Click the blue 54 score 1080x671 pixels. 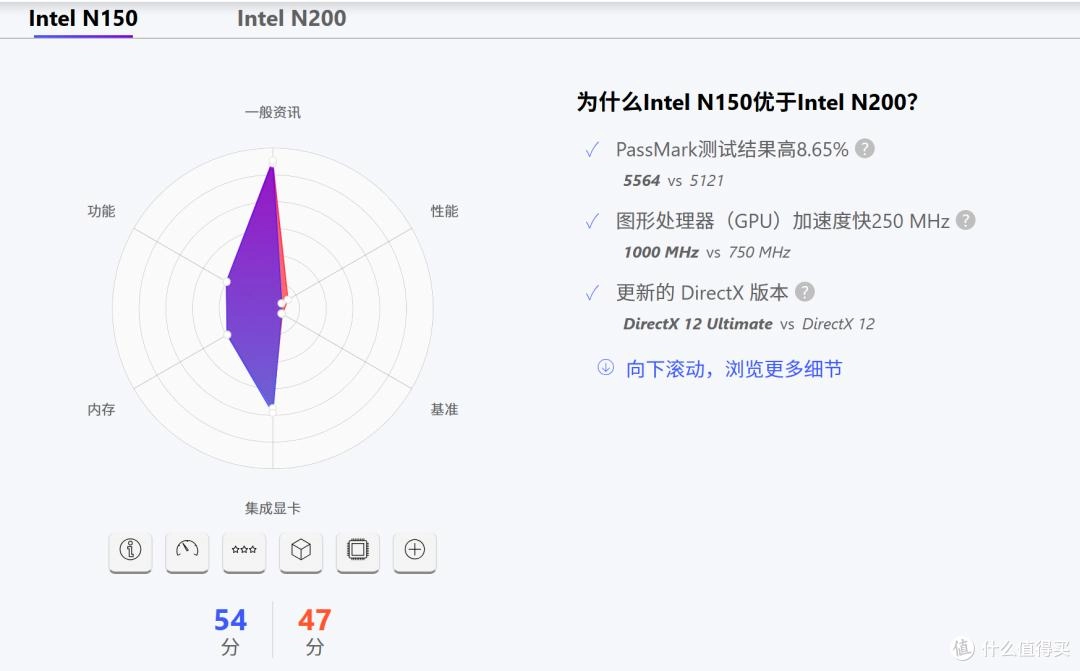click(x=230, y=620)
